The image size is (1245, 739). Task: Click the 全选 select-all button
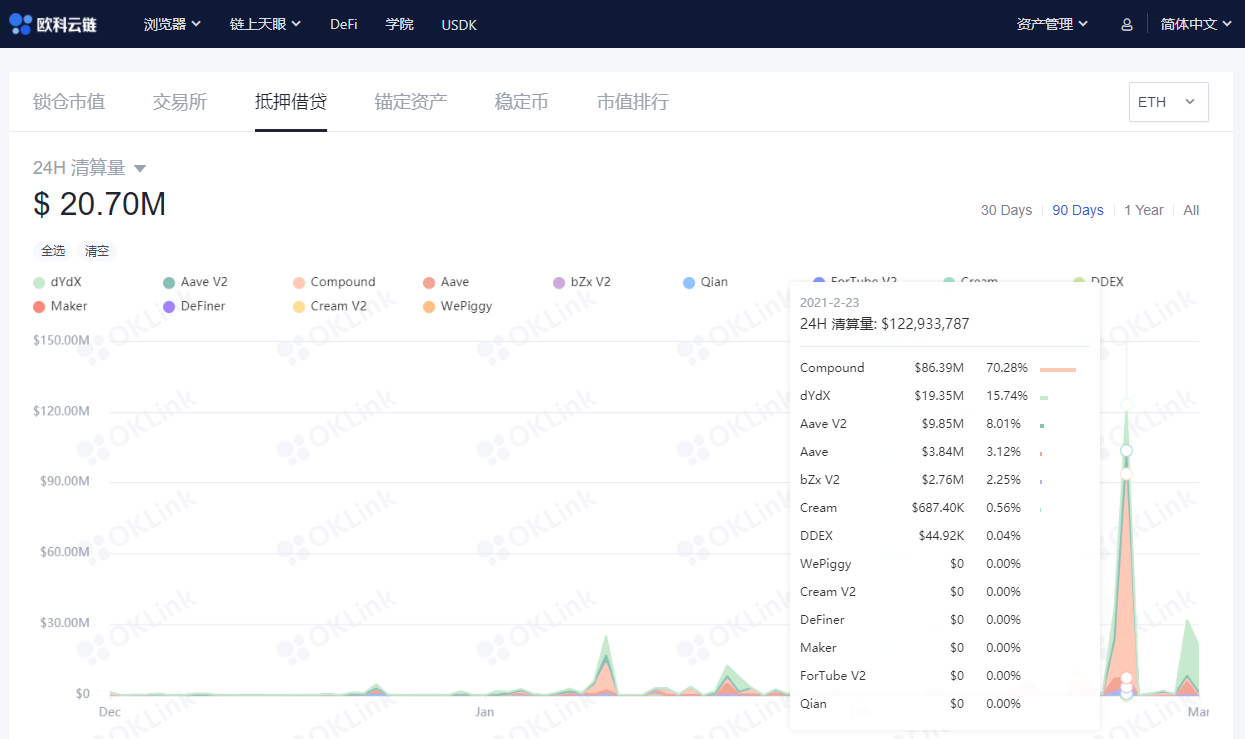pos(52,250)
